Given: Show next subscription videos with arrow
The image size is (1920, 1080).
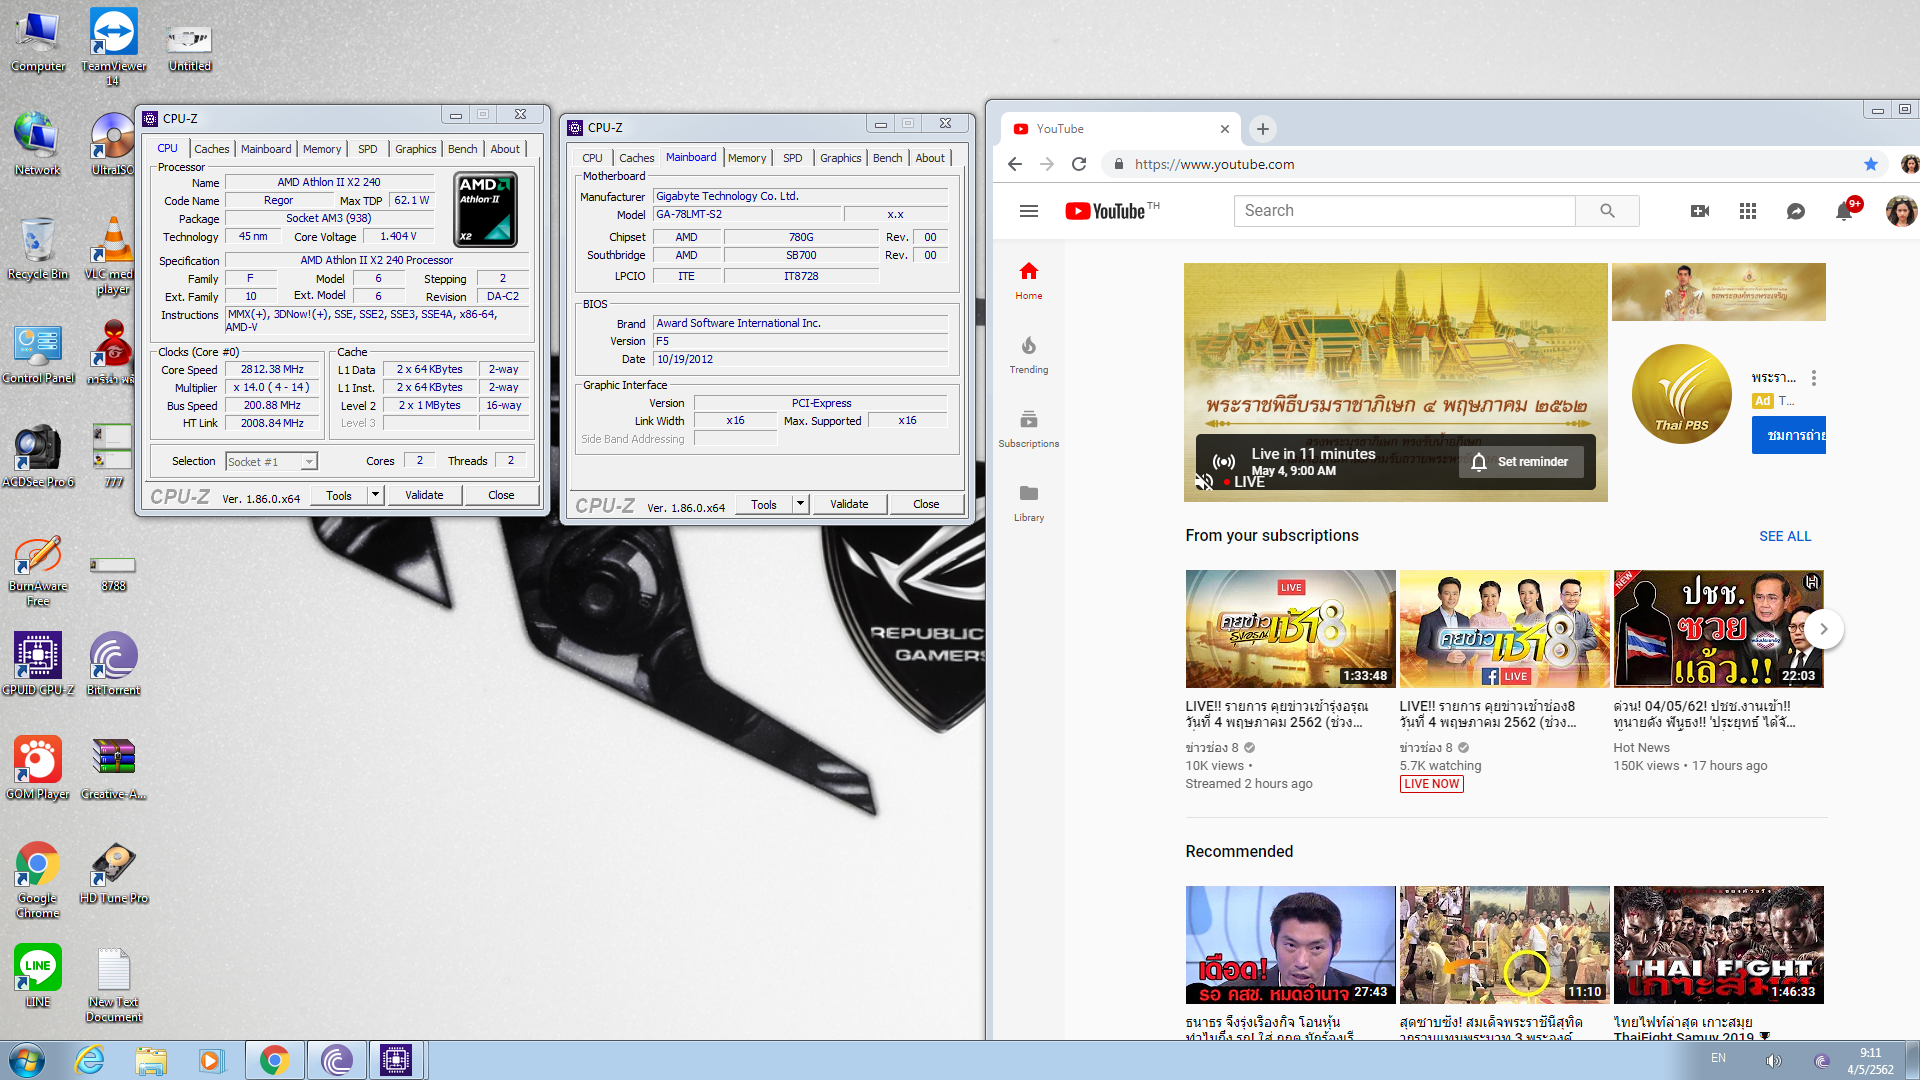Looking at the screenshot, I should click(1824, 629).
